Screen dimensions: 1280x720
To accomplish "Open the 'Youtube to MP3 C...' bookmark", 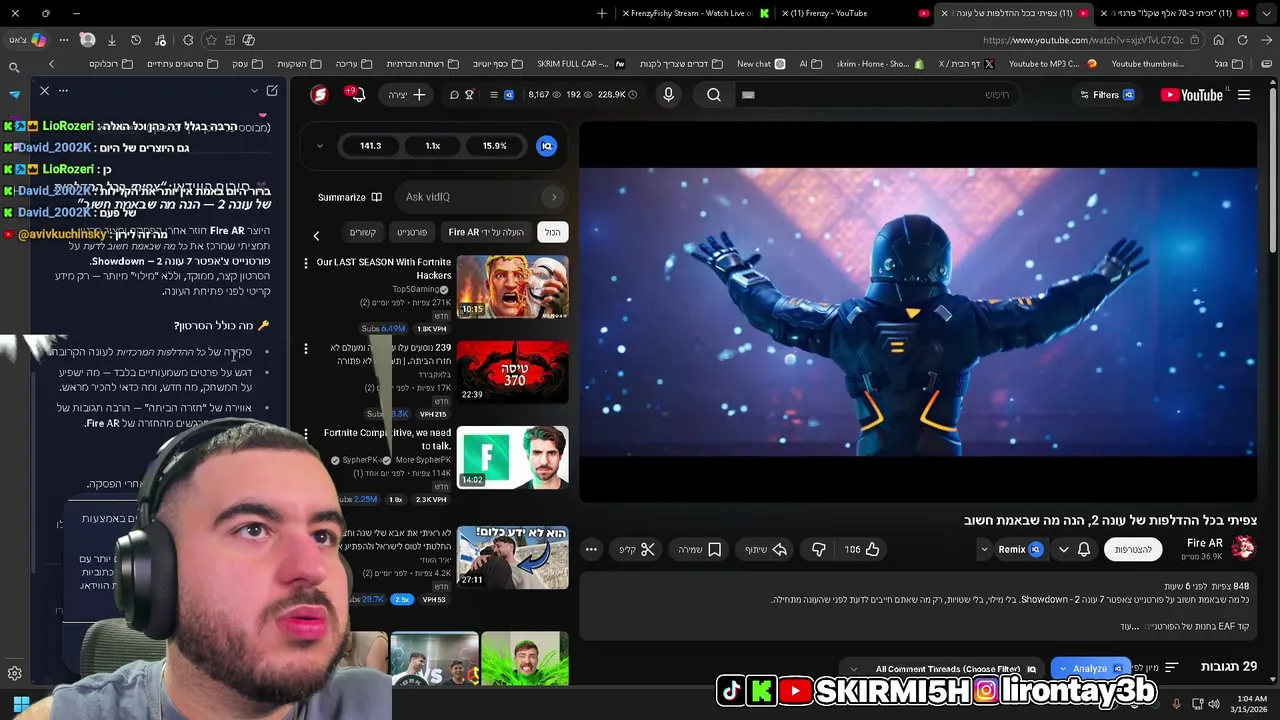I will point(1052,64).
